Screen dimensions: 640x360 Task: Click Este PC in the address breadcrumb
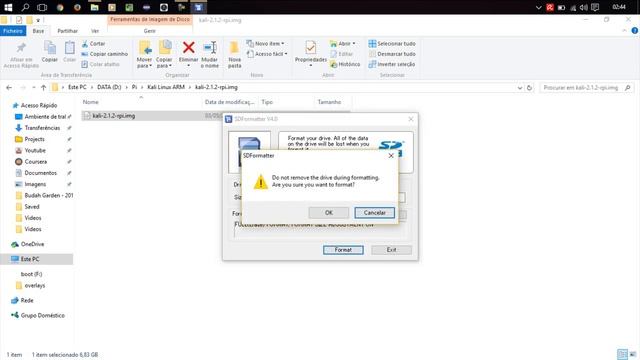[x=77, y=87]
